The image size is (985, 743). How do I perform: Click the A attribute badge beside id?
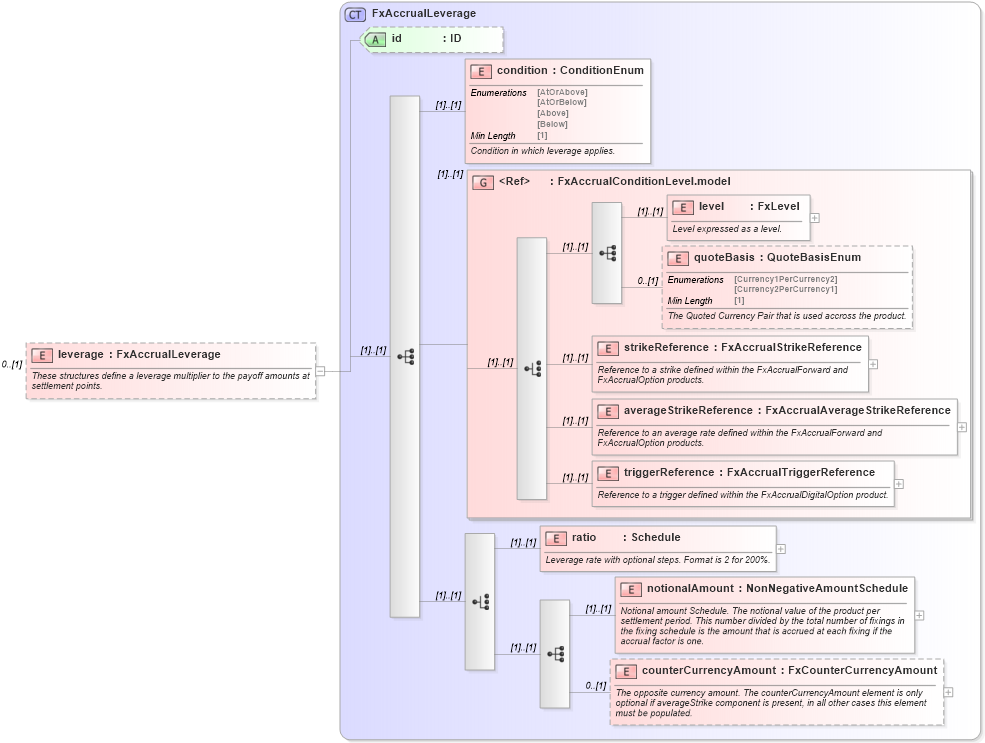pyautogui.click(x=375, y=40)
